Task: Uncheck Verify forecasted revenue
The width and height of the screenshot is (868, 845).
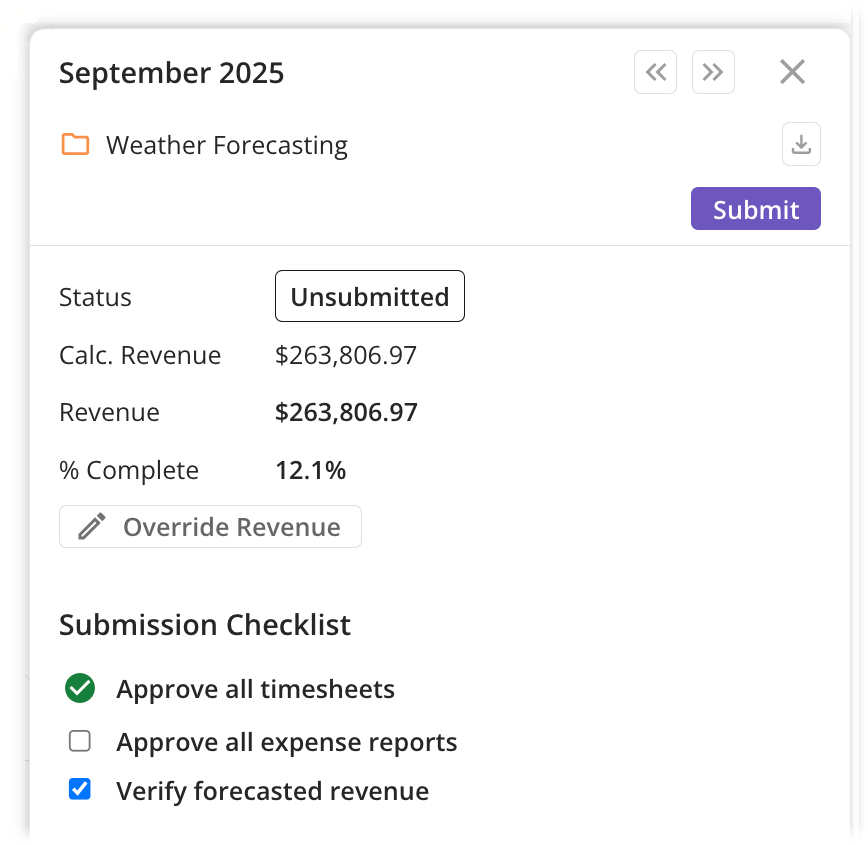Action: point(79,789)
